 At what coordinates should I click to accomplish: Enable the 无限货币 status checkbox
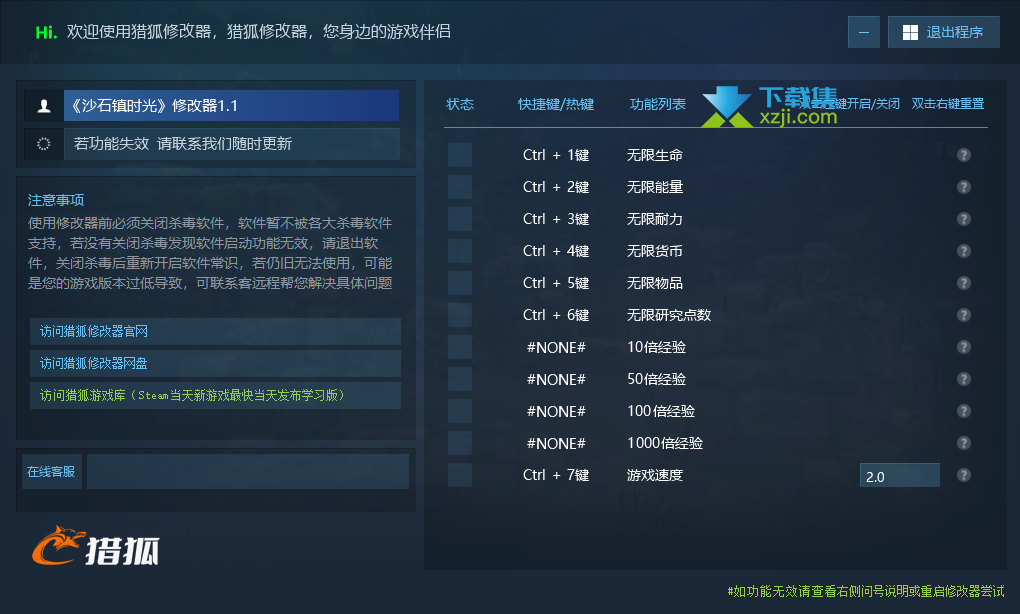(x=460, y=250)
